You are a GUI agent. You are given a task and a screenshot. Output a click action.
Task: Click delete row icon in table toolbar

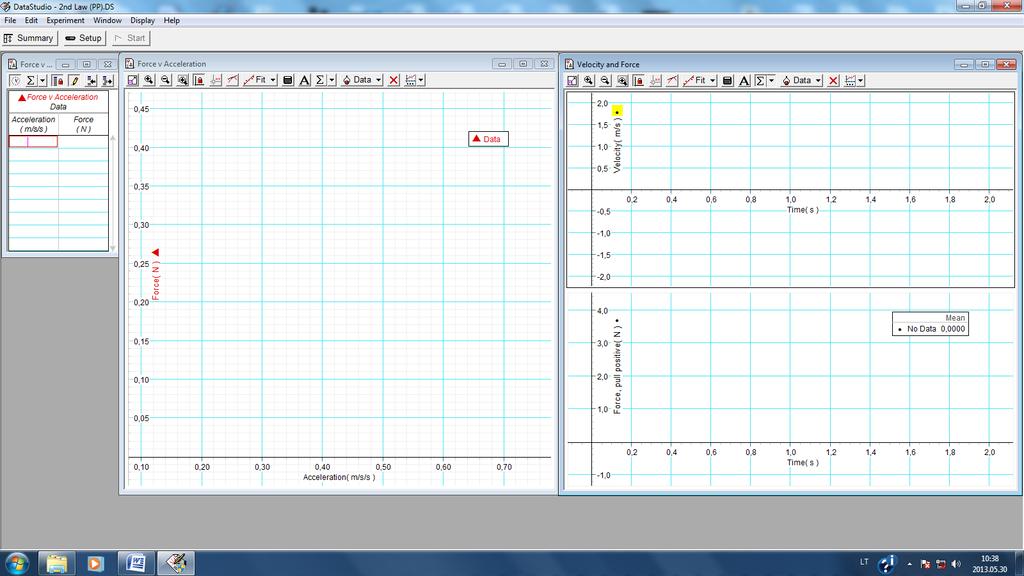(108, 80)
